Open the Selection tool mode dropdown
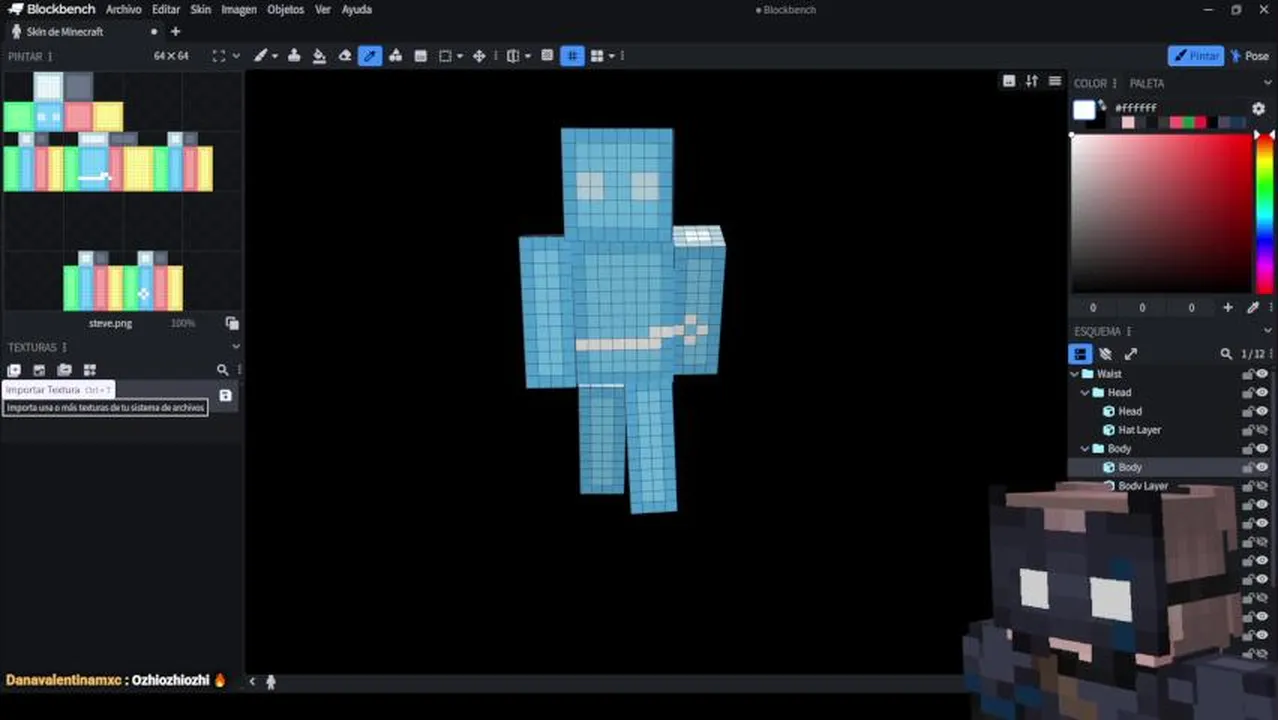Screen dimensions: 1278x720 [x=460, y=56]
